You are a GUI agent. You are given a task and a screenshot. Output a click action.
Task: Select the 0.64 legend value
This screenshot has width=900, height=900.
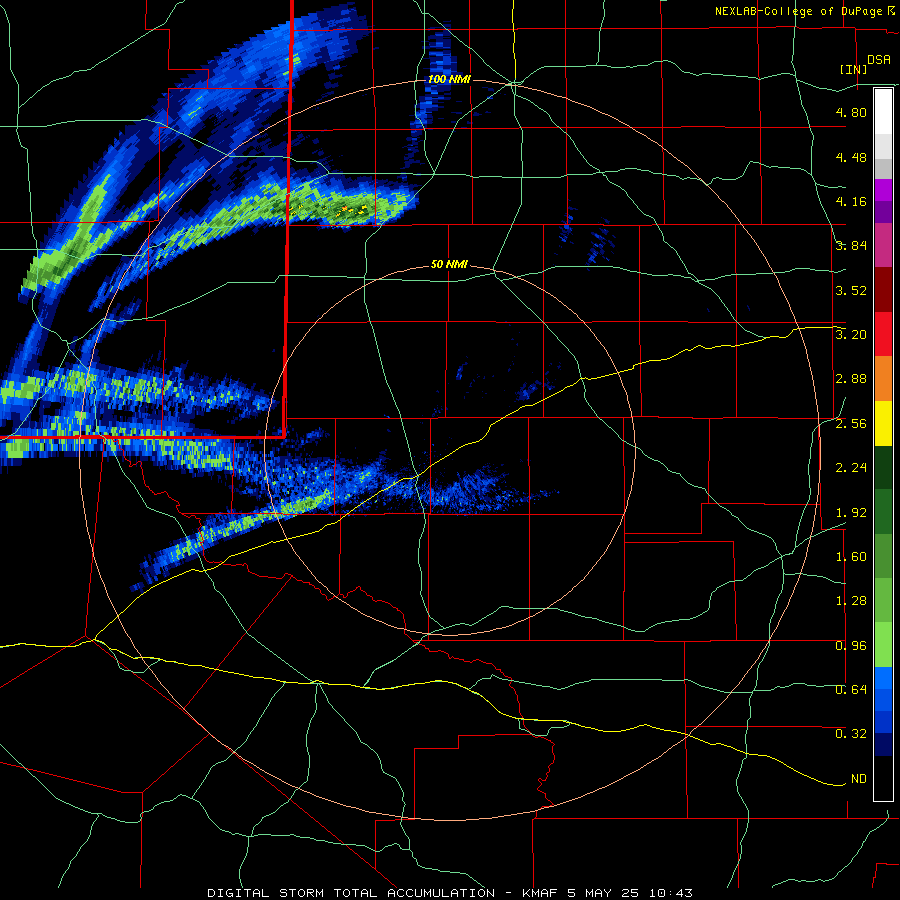tap(851, 690)
